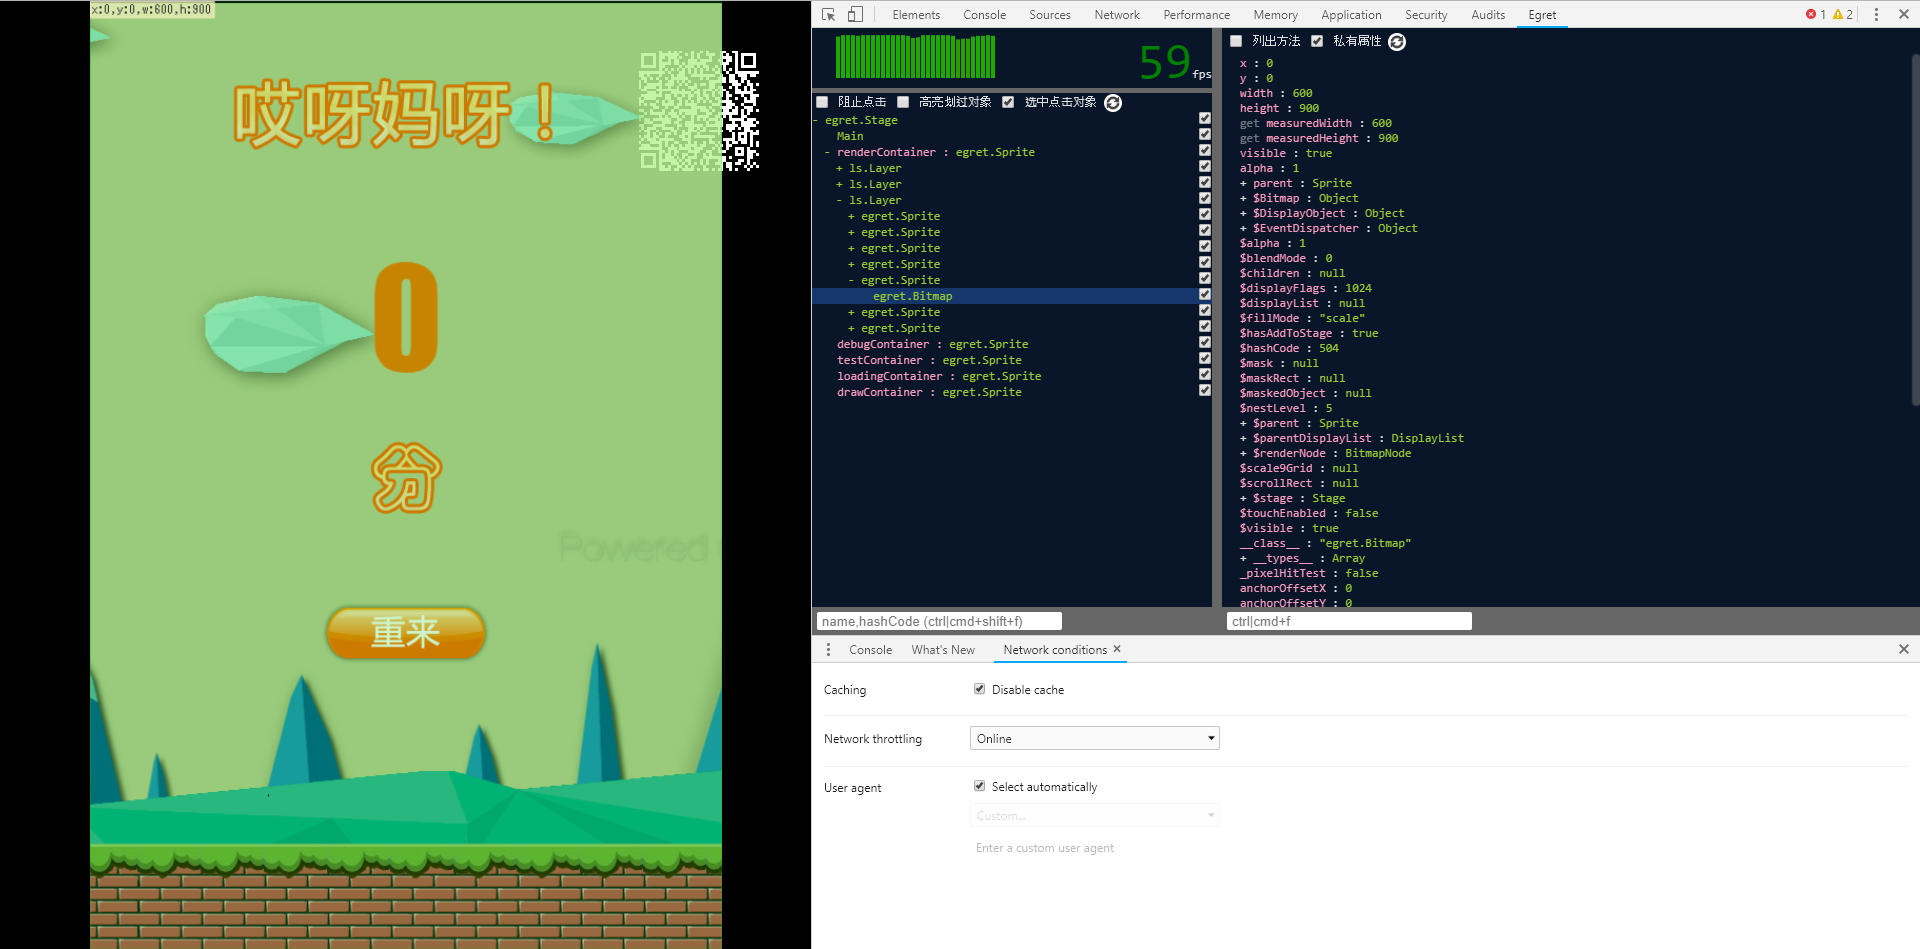Close the DevTools panel
1920x949 pixels.
(x=1904, y=14)
